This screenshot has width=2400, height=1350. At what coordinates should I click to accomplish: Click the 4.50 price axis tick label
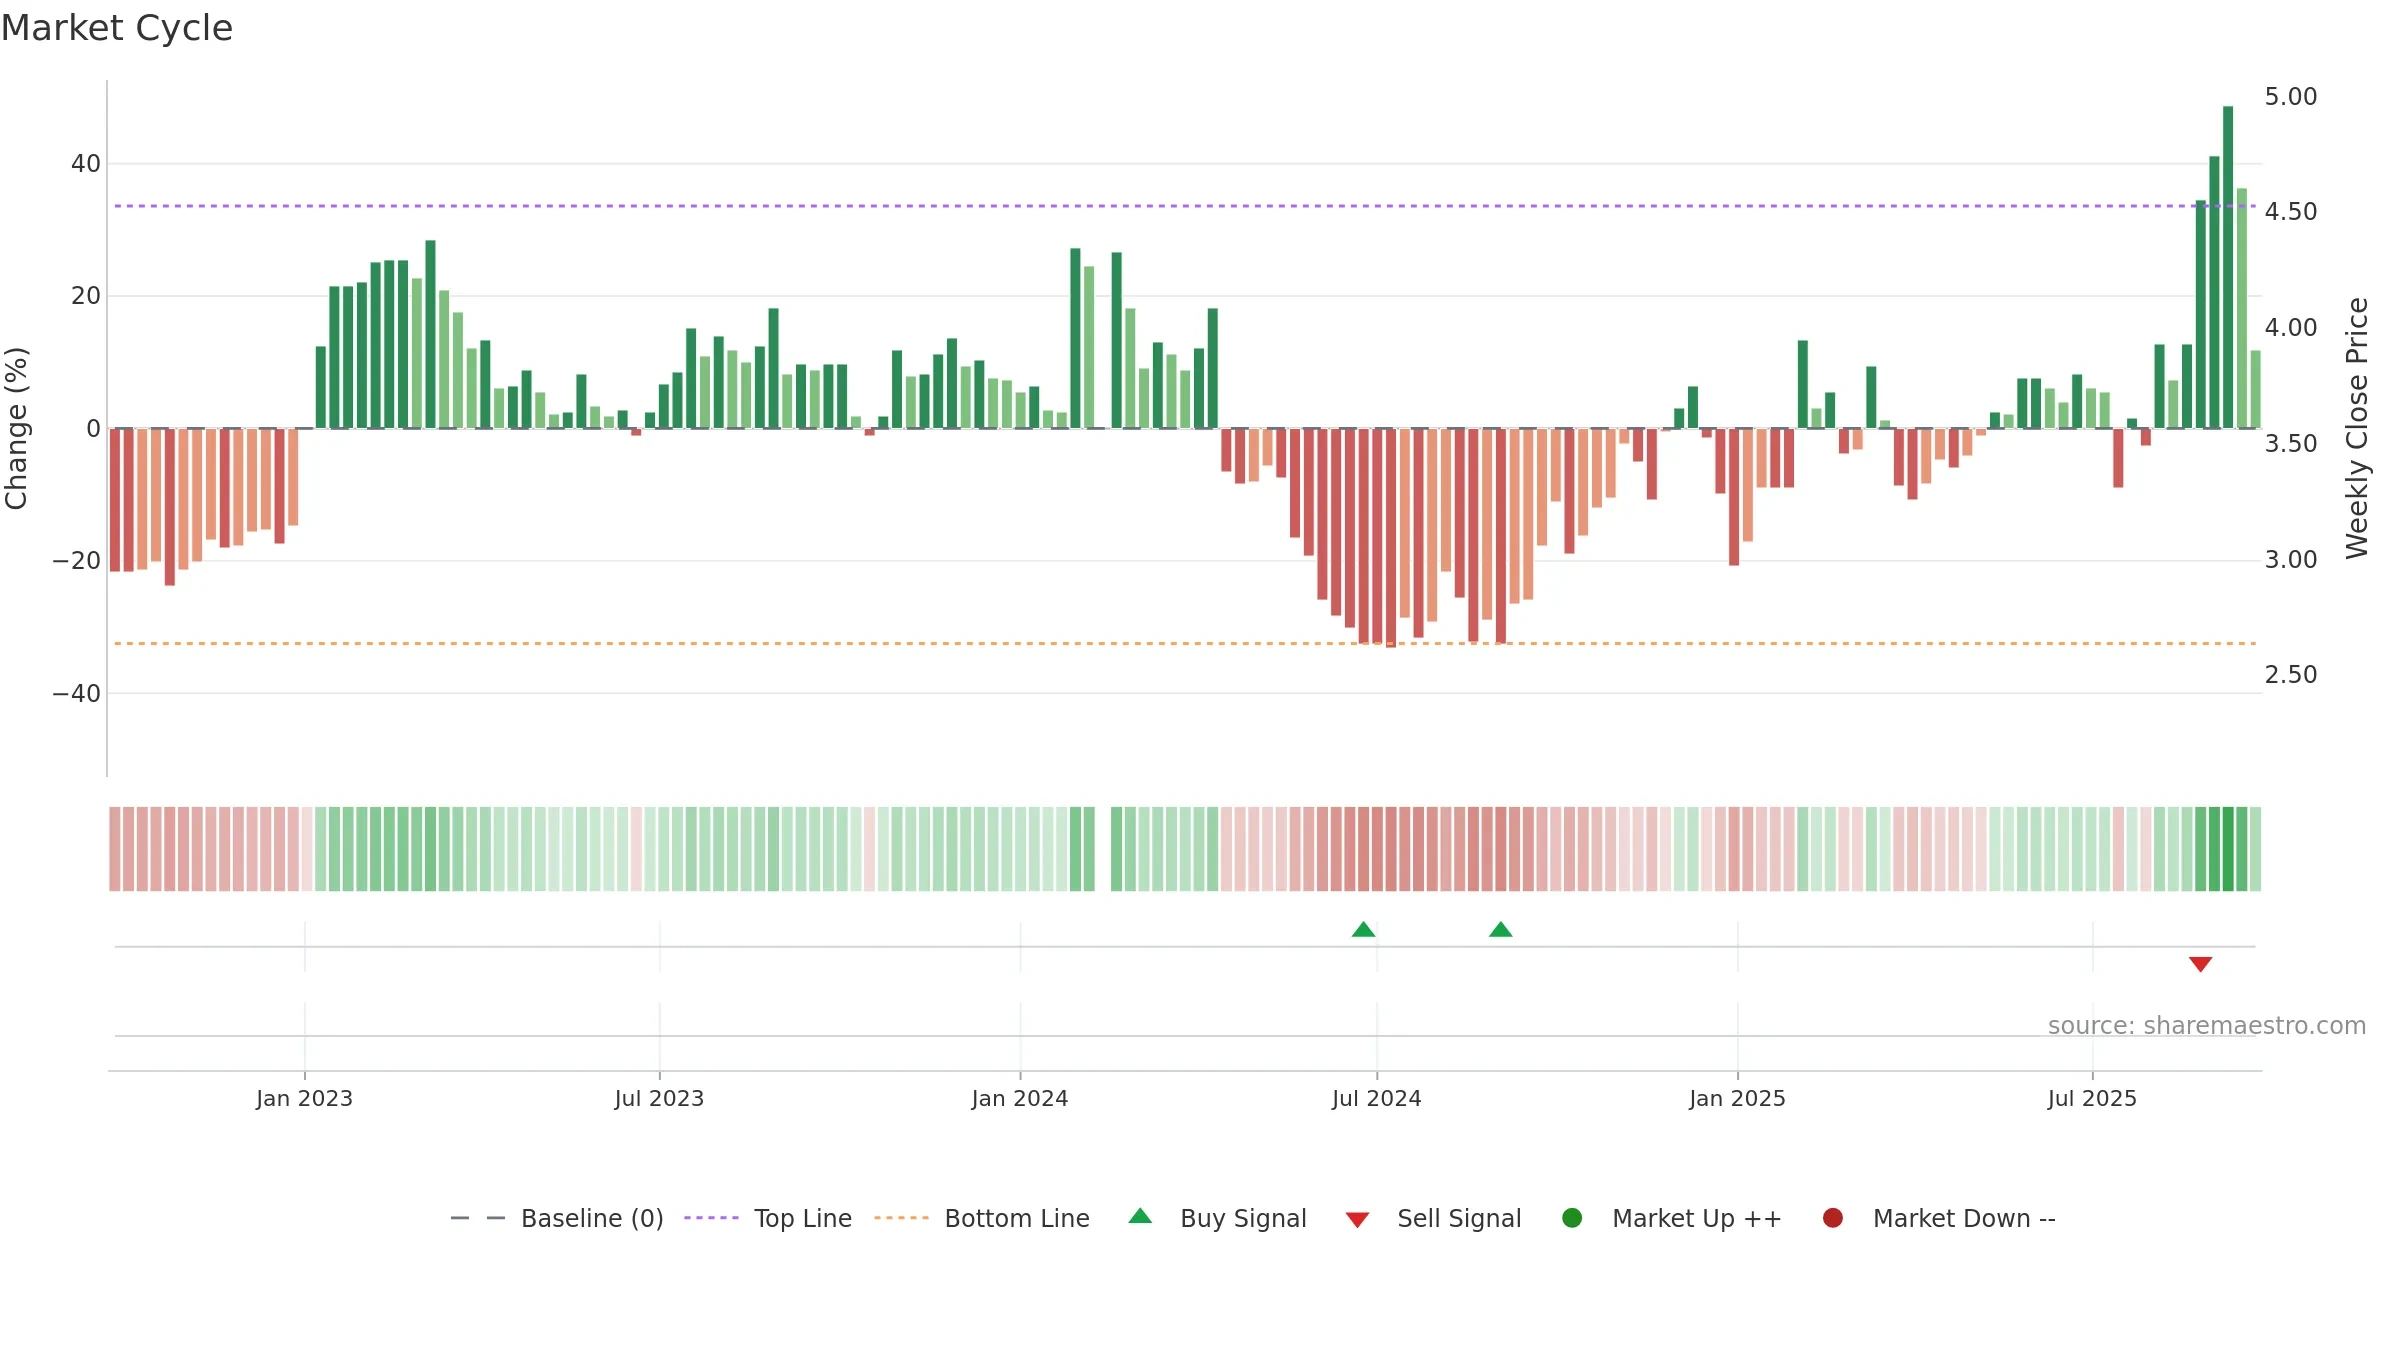click(2291, 211)
